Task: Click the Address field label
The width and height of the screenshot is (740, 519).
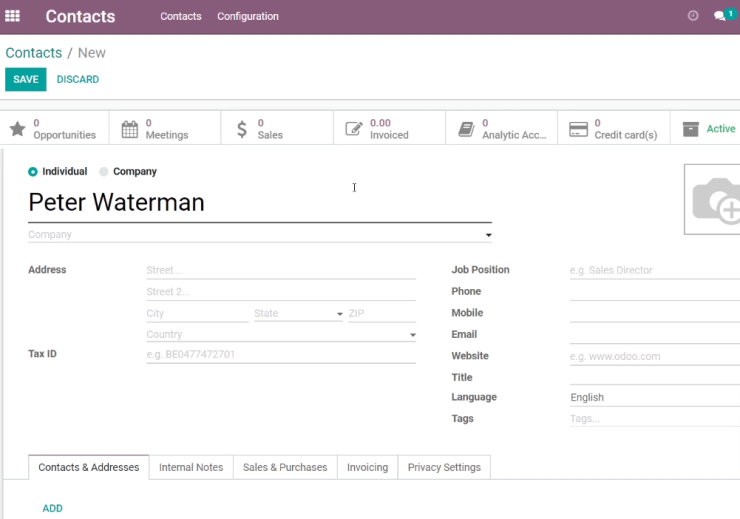Action: (x=47, y=270)
